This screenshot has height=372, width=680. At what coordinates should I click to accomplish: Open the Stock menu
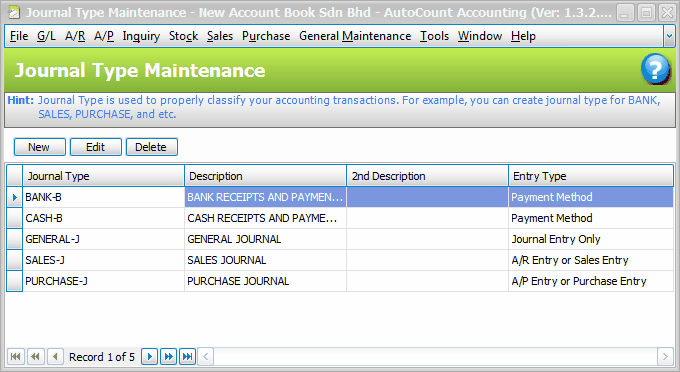pyautogui.click(x=183, y=36)
